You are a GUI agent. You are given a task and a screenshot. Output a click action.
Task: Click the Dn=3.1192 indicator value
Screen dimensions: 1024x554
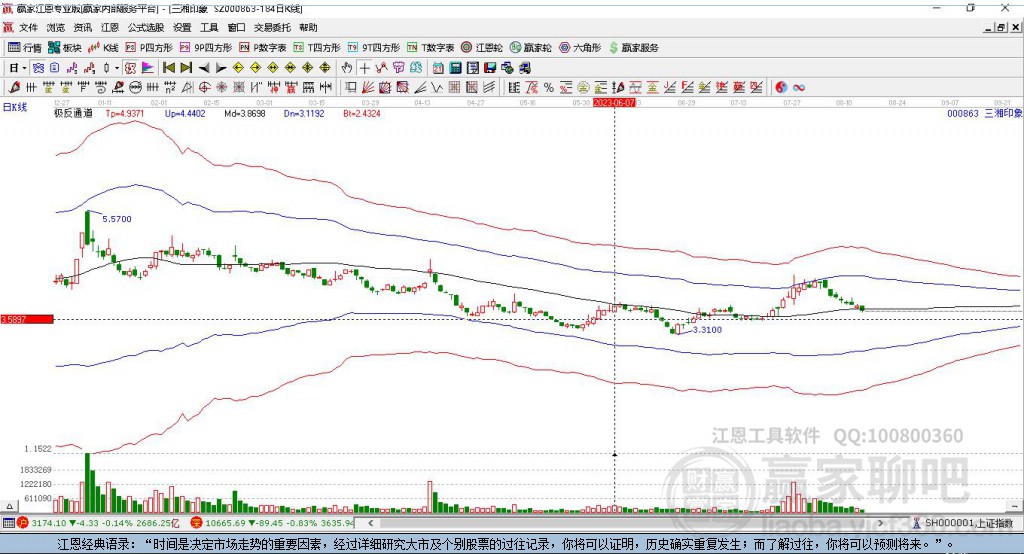click(304, 113)
